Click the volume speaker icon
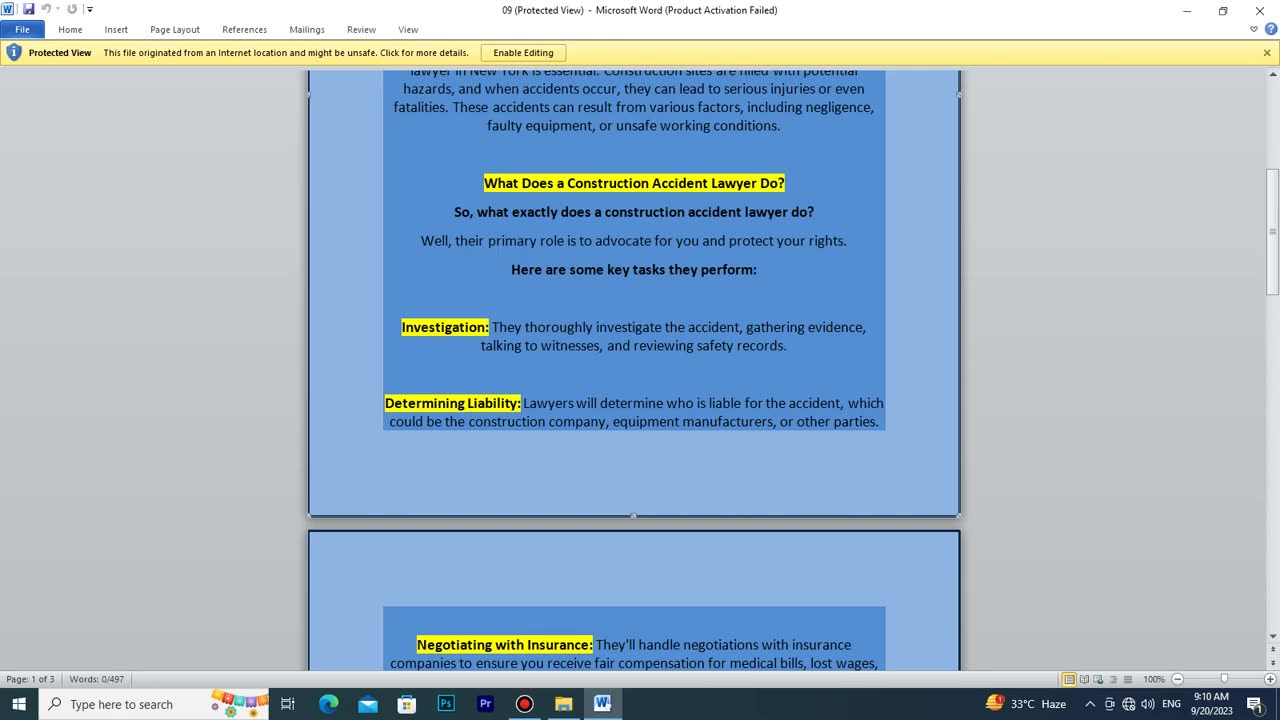This screenshot has height=720, width=1280. [1147, 704]
